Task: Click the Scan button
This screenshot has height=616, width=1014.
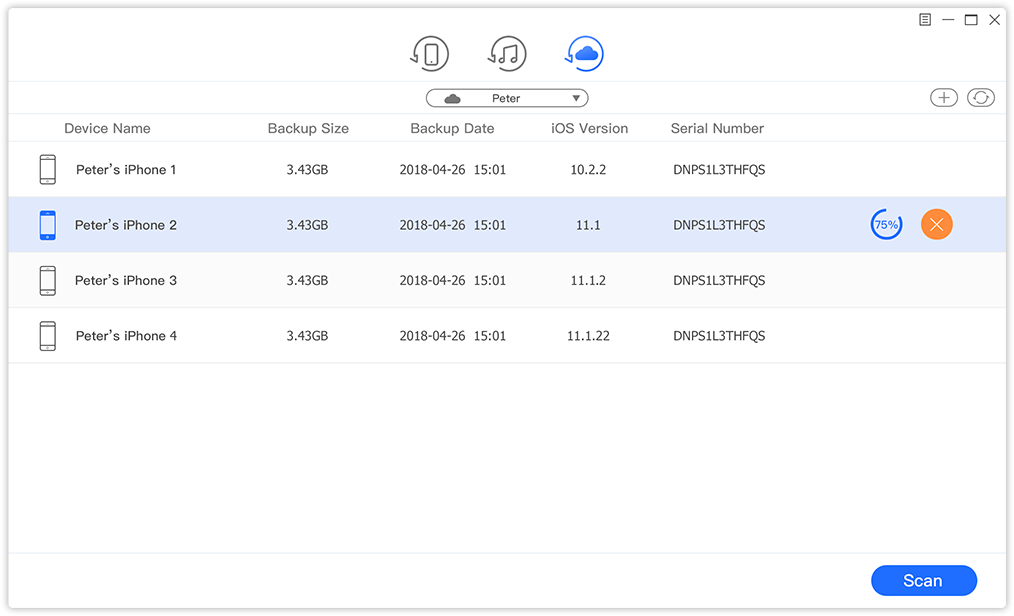Action: 924,580
